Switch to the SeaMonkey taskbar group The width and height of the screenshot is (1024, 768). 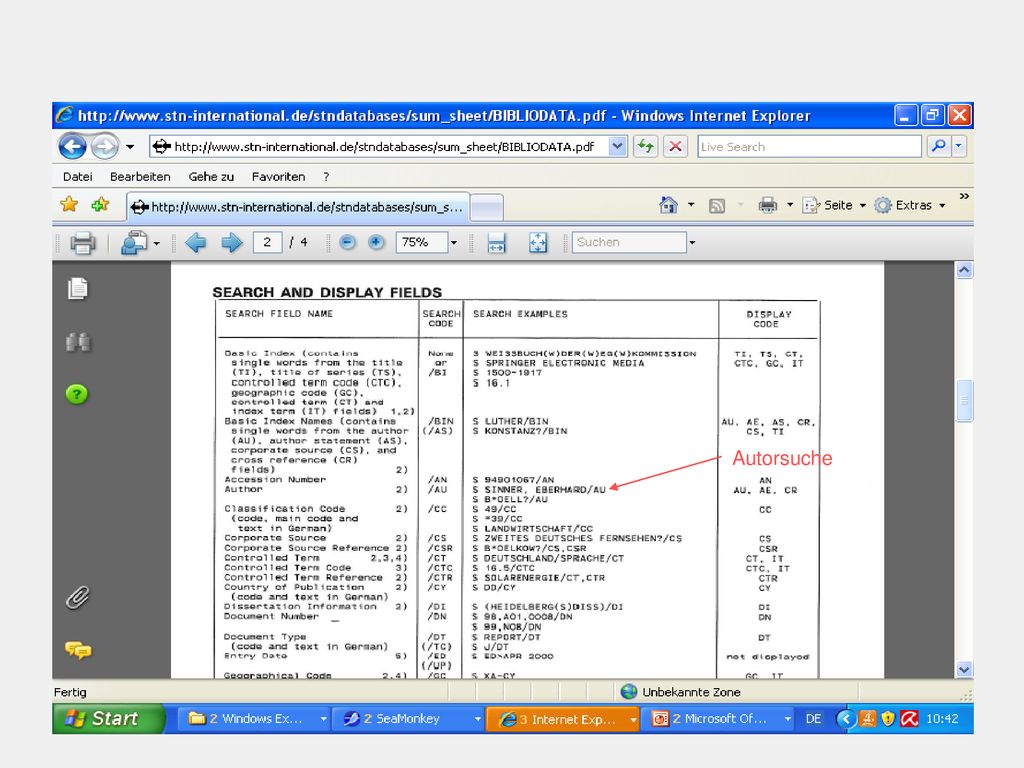coord(408,719)
